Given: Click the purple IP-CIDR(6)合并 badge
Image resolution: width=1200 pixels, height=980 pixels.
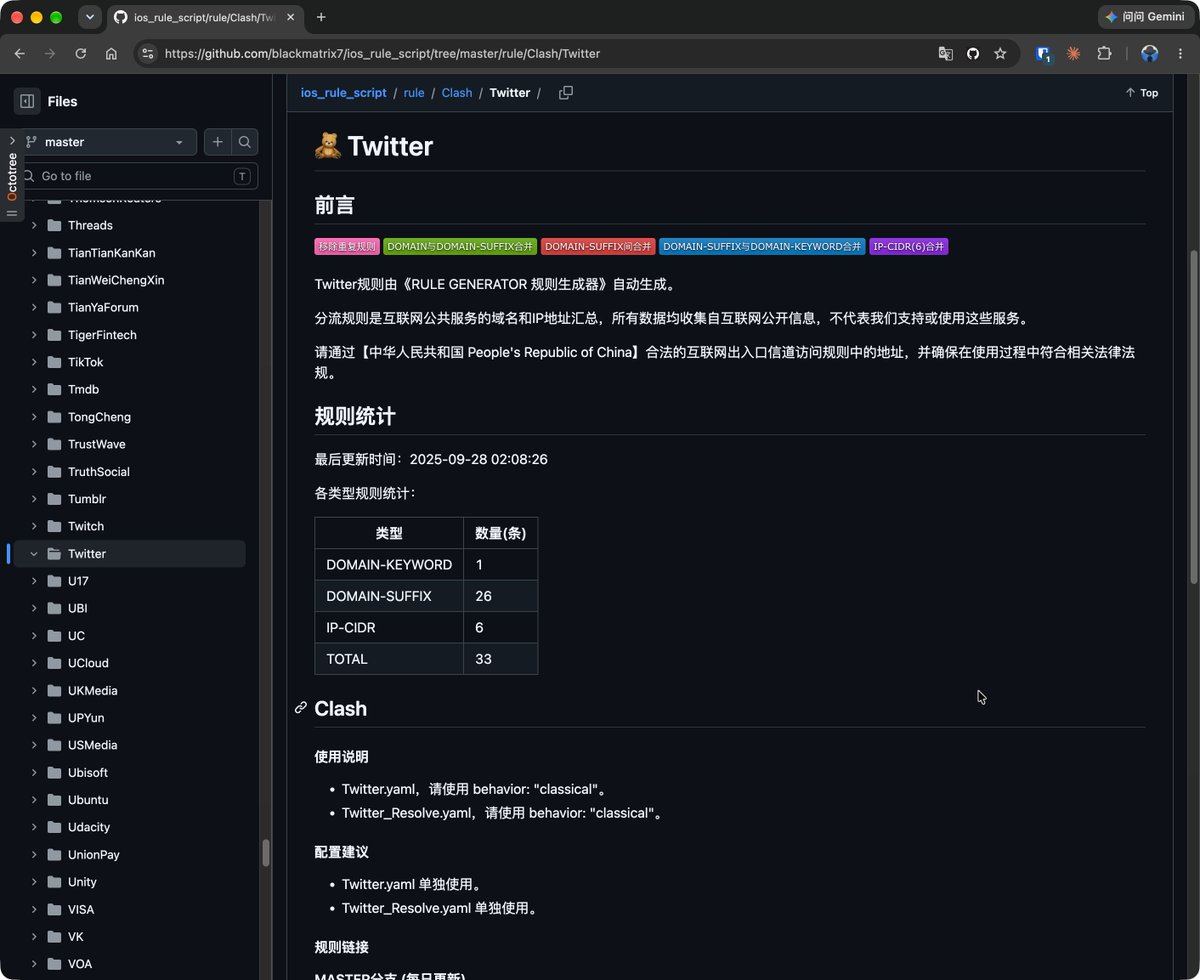Looking at the screenshot, I should coord(908,246).
